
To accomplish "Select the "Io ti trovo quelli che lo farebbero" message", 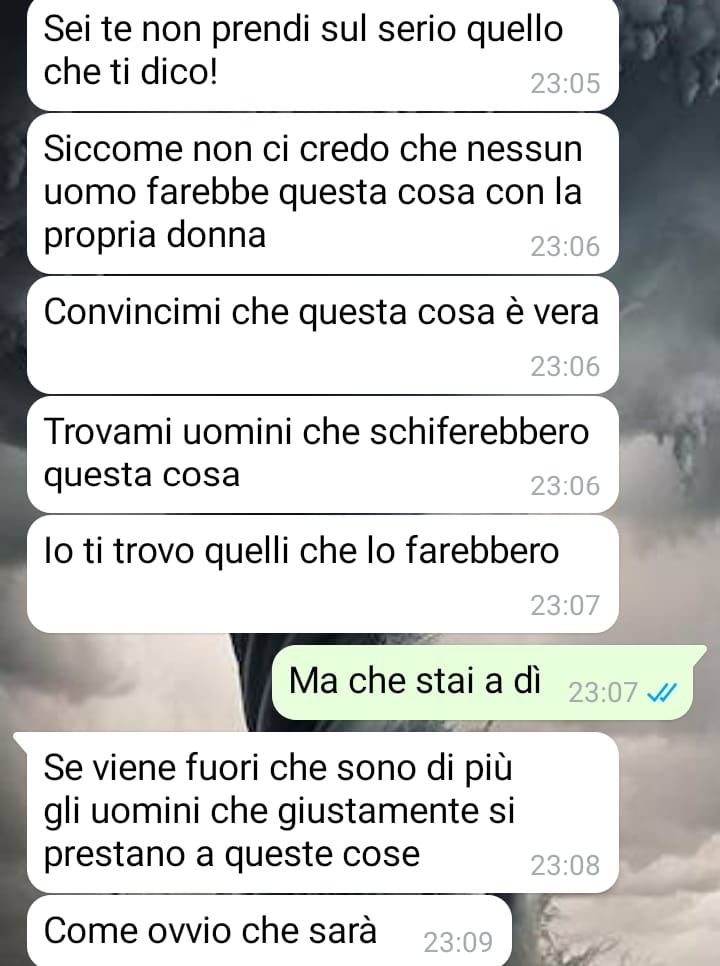I will (323, 574).
